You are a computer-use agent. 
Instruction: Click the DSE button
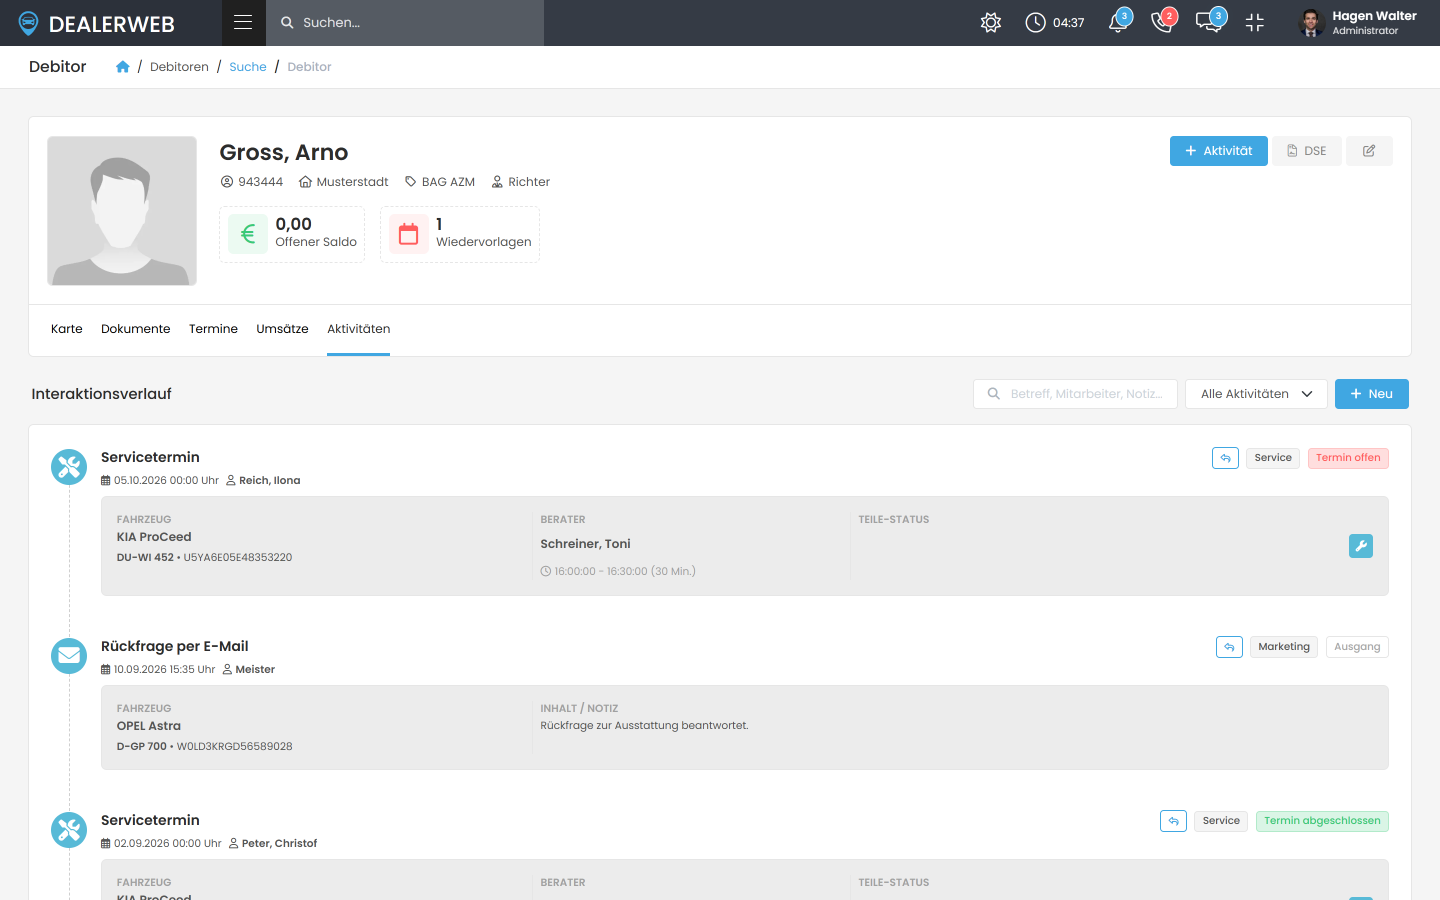pyautogui.click(x=1307, y=151)
